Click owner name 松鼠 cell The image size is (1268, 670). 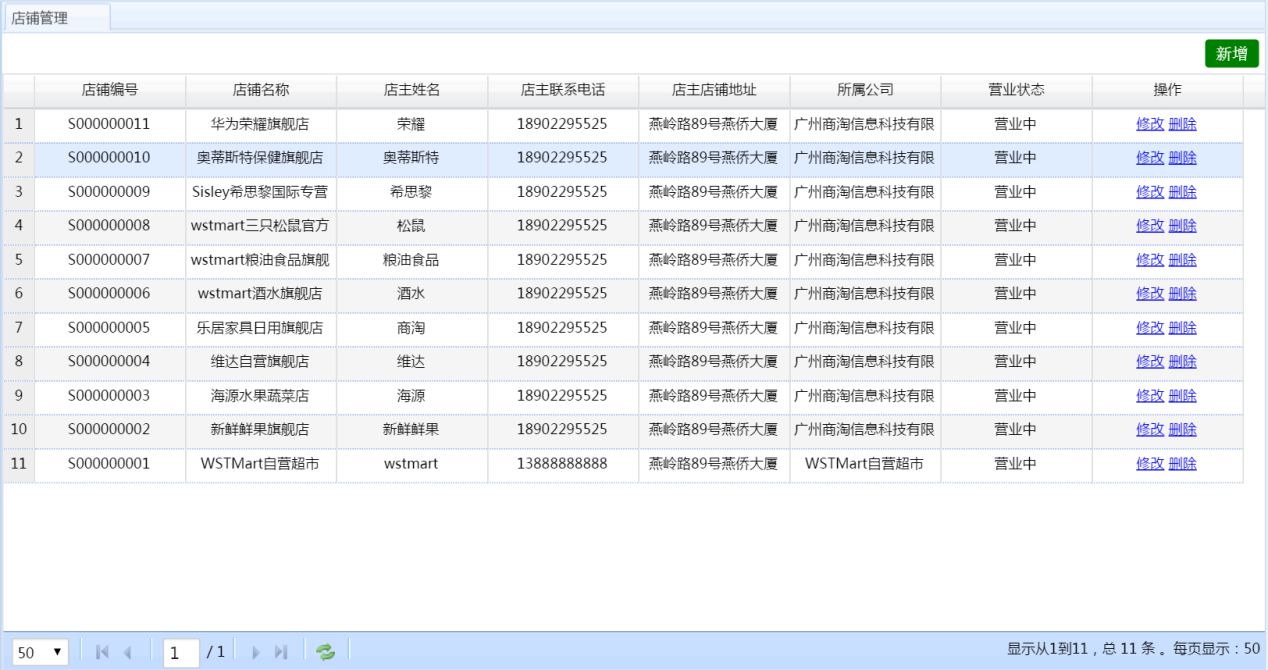[412, 226]
